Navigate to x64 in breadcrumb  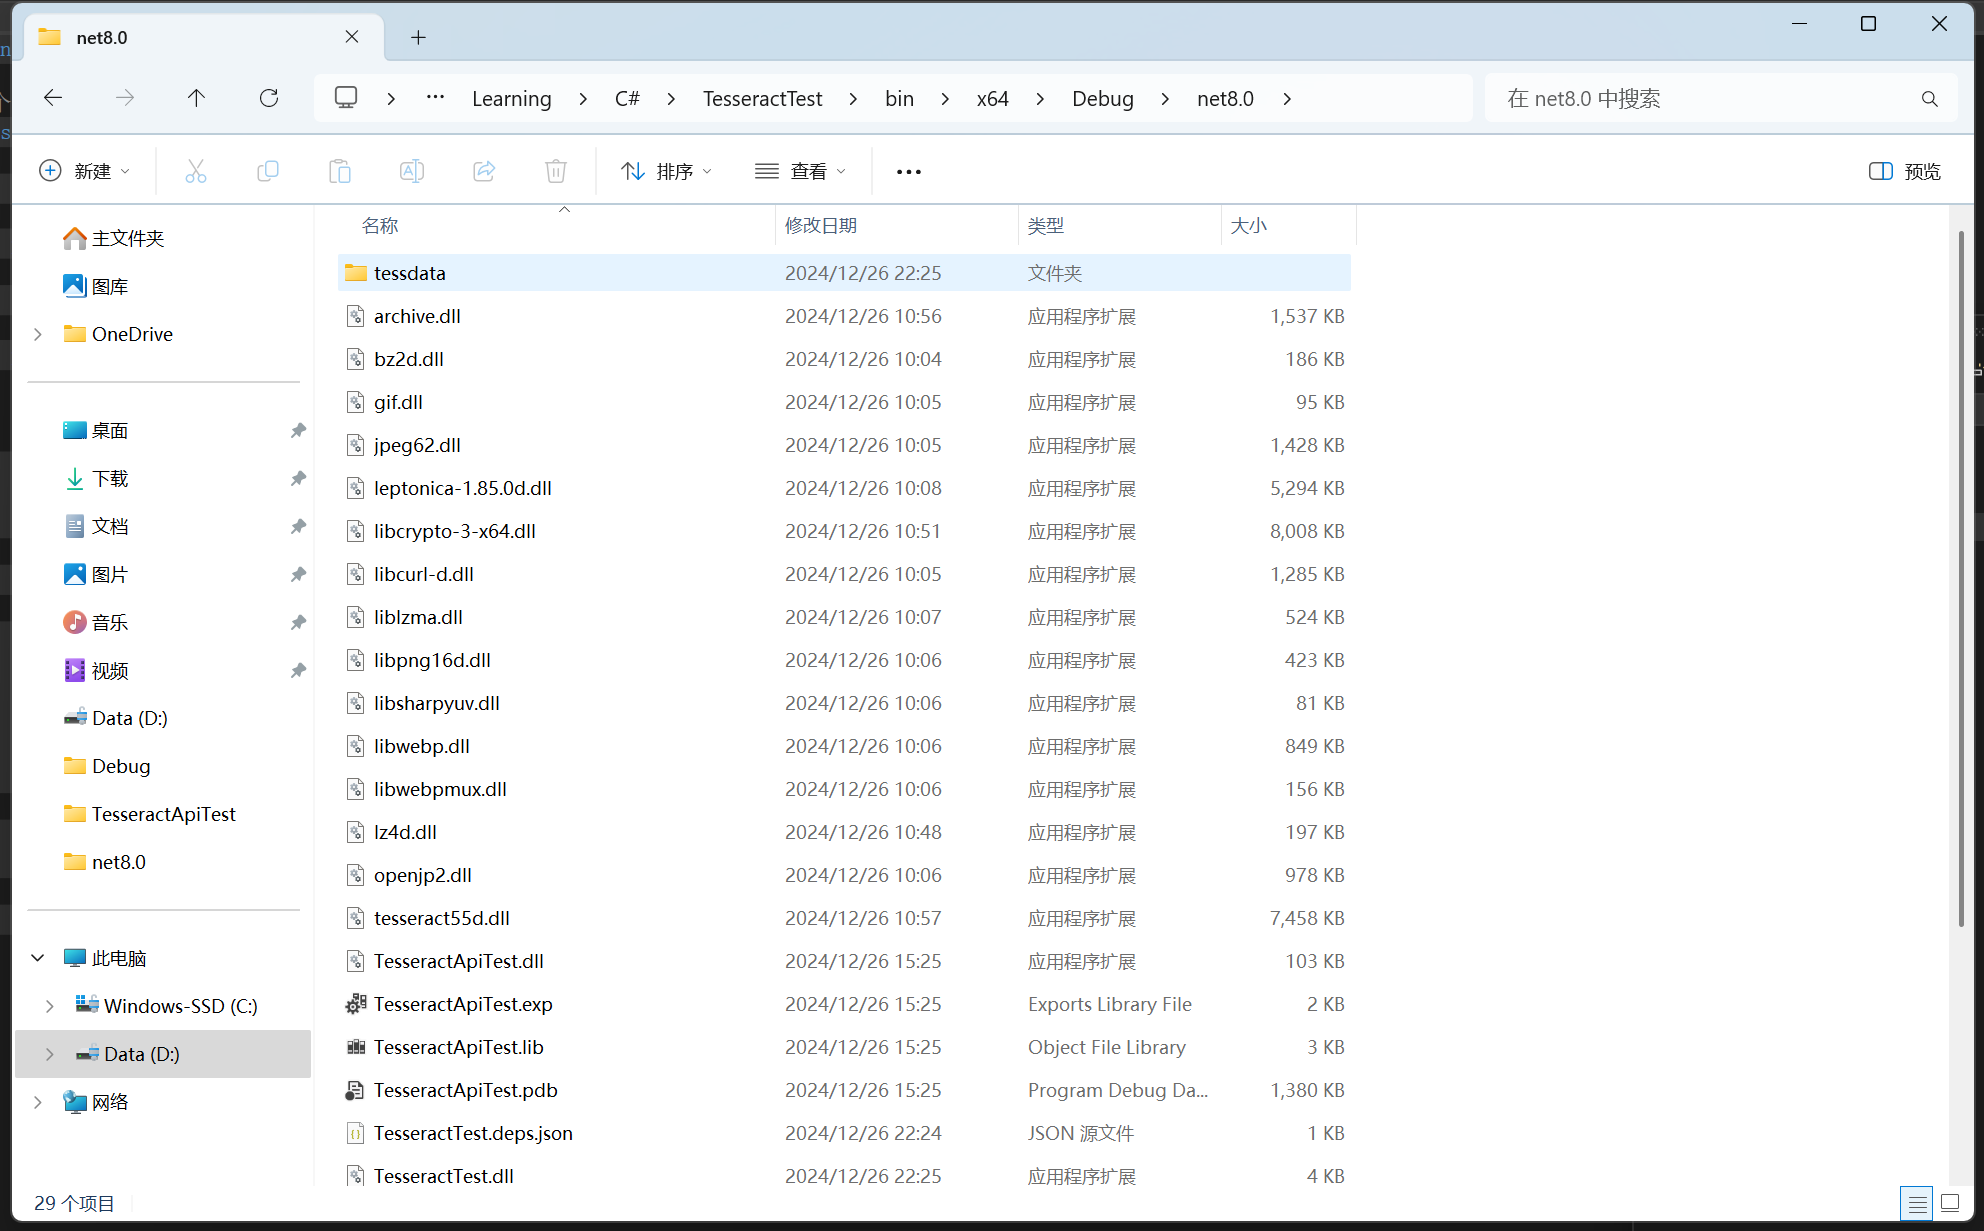pyautogui.click(x=992, y=99)
